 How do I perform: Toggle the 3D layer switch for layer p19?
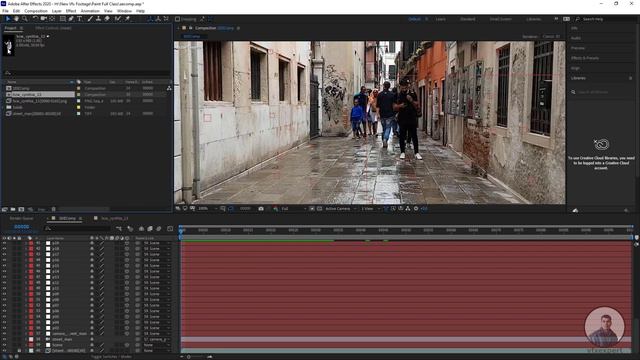coord(127,243)
